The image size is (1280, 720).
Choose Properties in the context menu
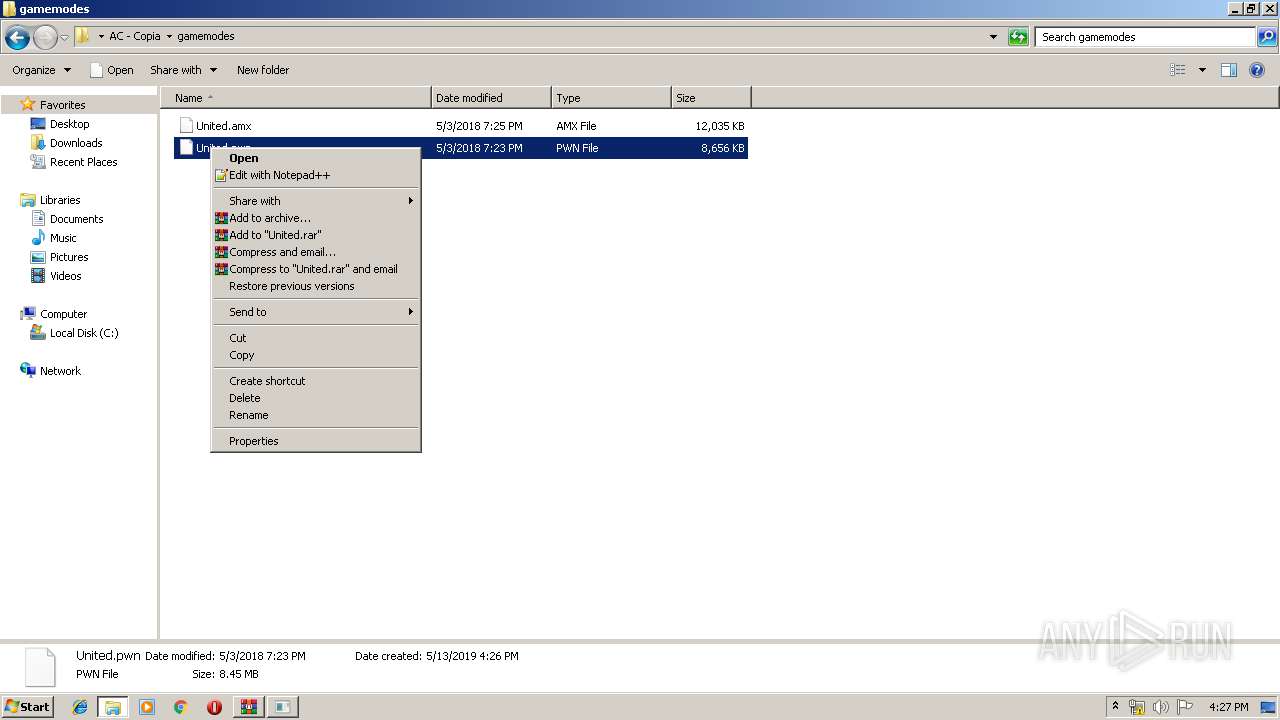tap(316, 441)
